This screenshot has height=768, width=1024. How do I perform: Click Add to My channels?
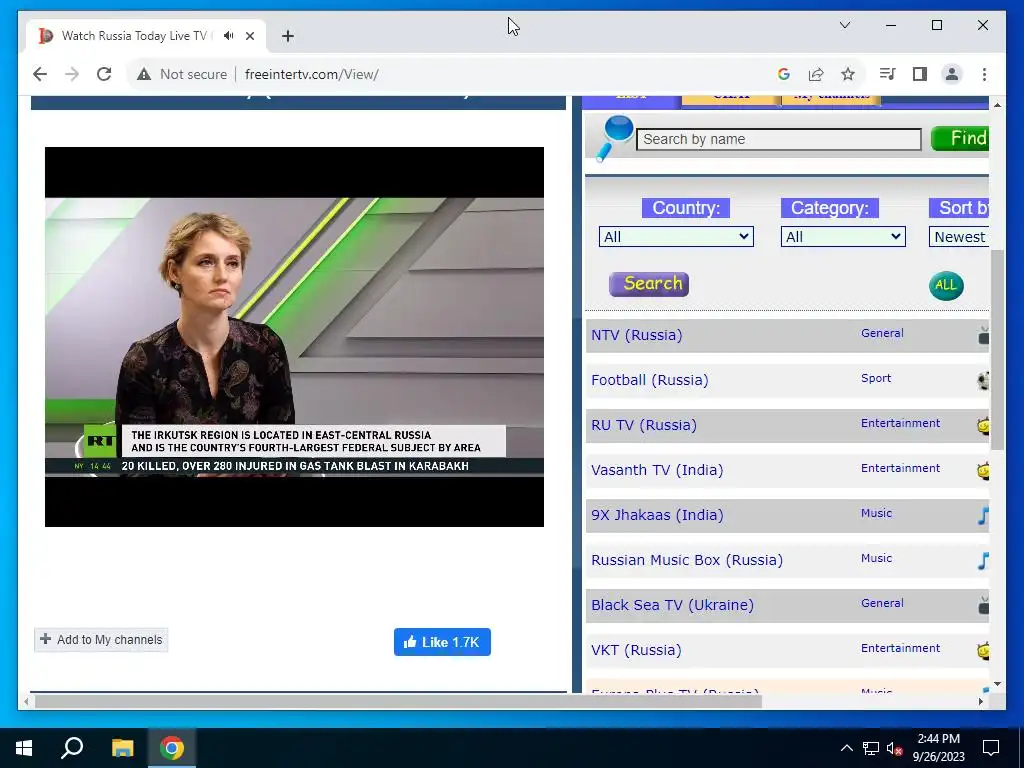pyautogui.click(x=101, y=640)
